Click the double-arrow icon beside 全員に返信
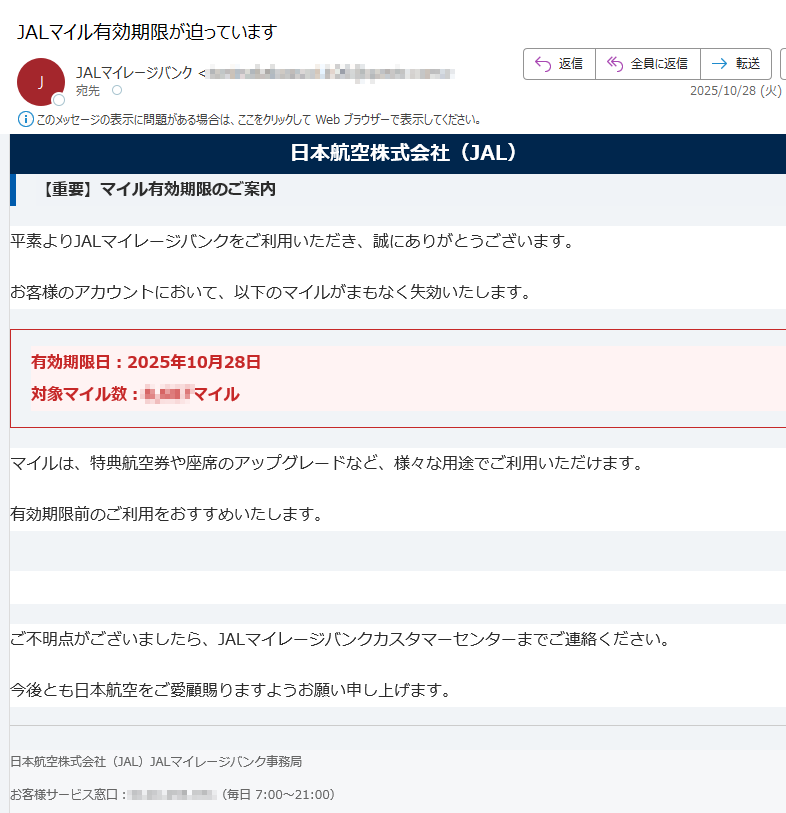This screenshot has height=813, width=786. tap(615, 64)
